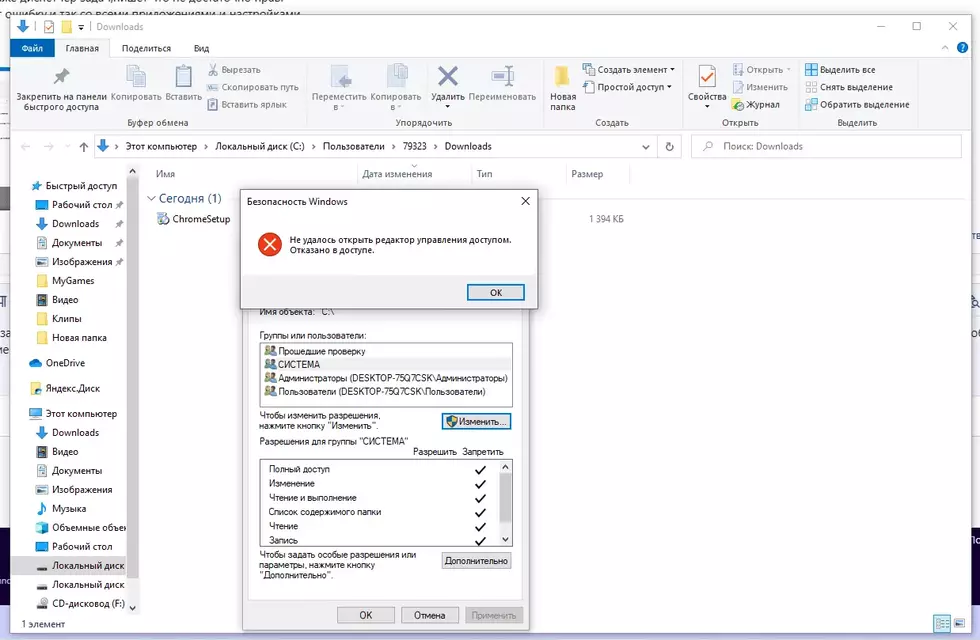Click Отмена in the properties dialog
Image resolution: width=980 pixels, height=640 pixels.
tap(429, 615)
